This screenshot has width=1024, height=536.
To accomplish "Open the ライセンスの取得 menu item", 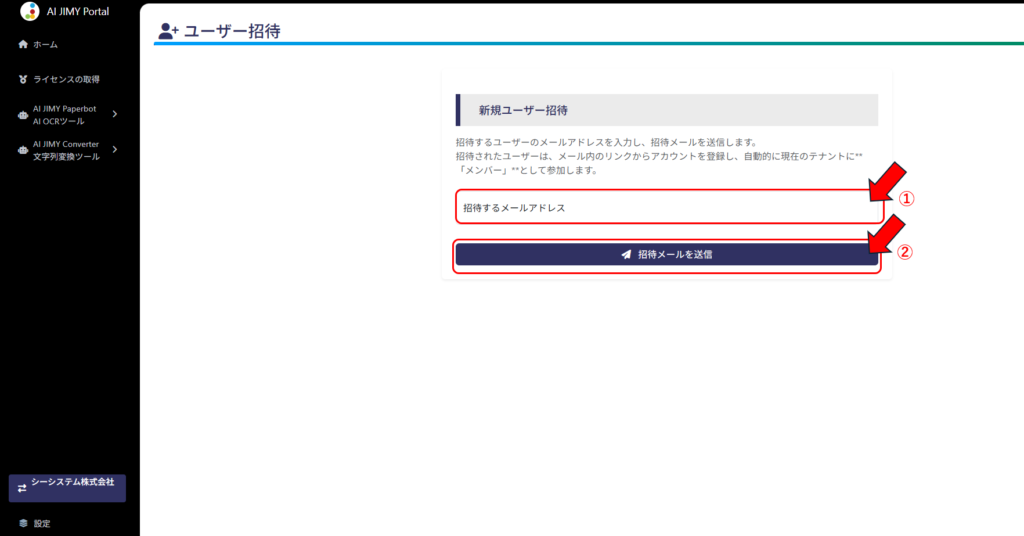I will (x=66, y=79).
